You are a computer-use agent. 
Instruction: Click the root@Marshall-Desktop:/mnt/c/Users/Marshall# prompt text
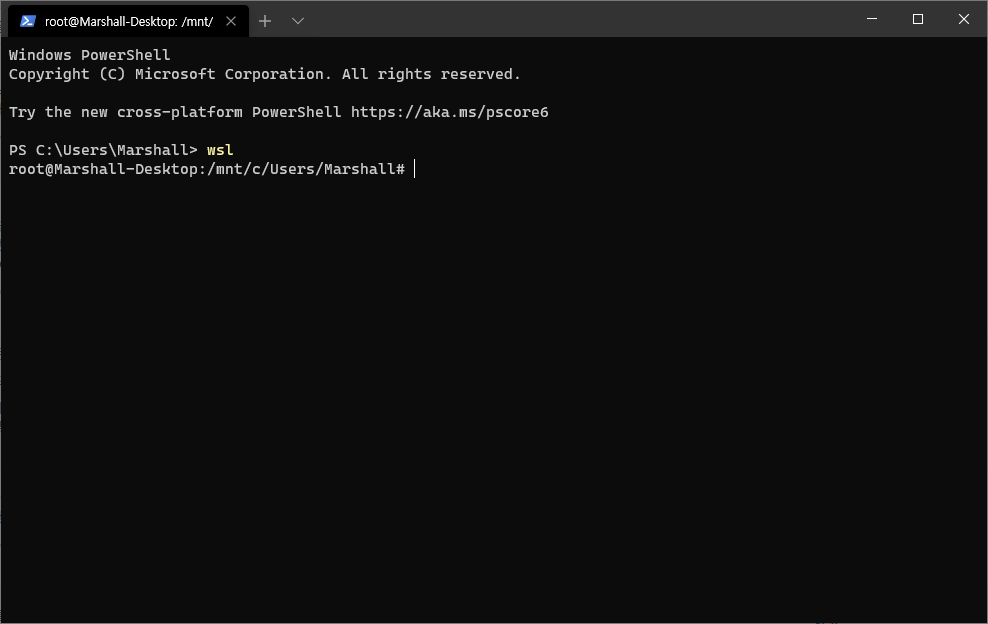206,169
